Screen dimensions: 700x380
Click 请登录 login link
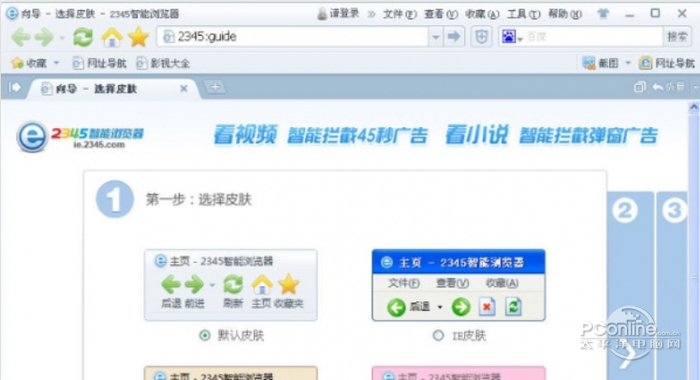pos(338,14)
